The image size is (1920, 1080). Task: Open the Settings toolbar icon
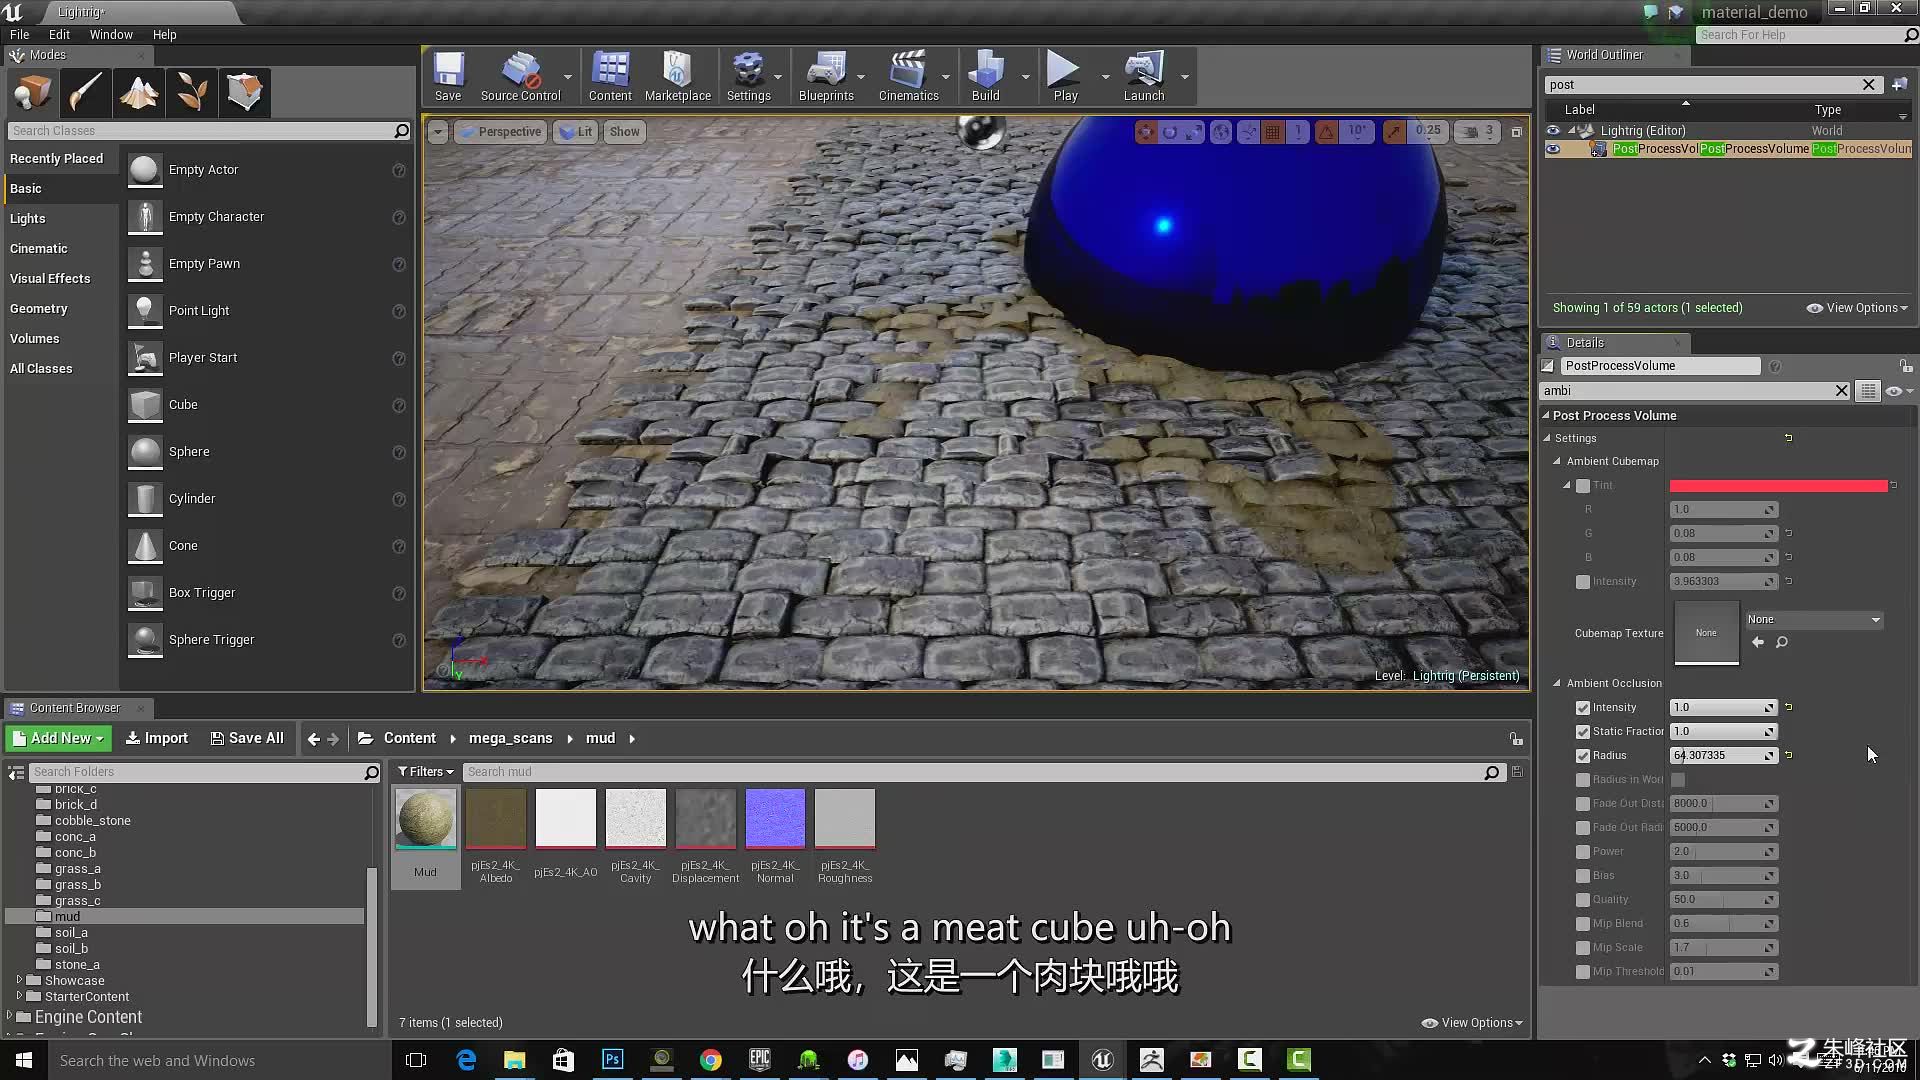tap(748, 76)
